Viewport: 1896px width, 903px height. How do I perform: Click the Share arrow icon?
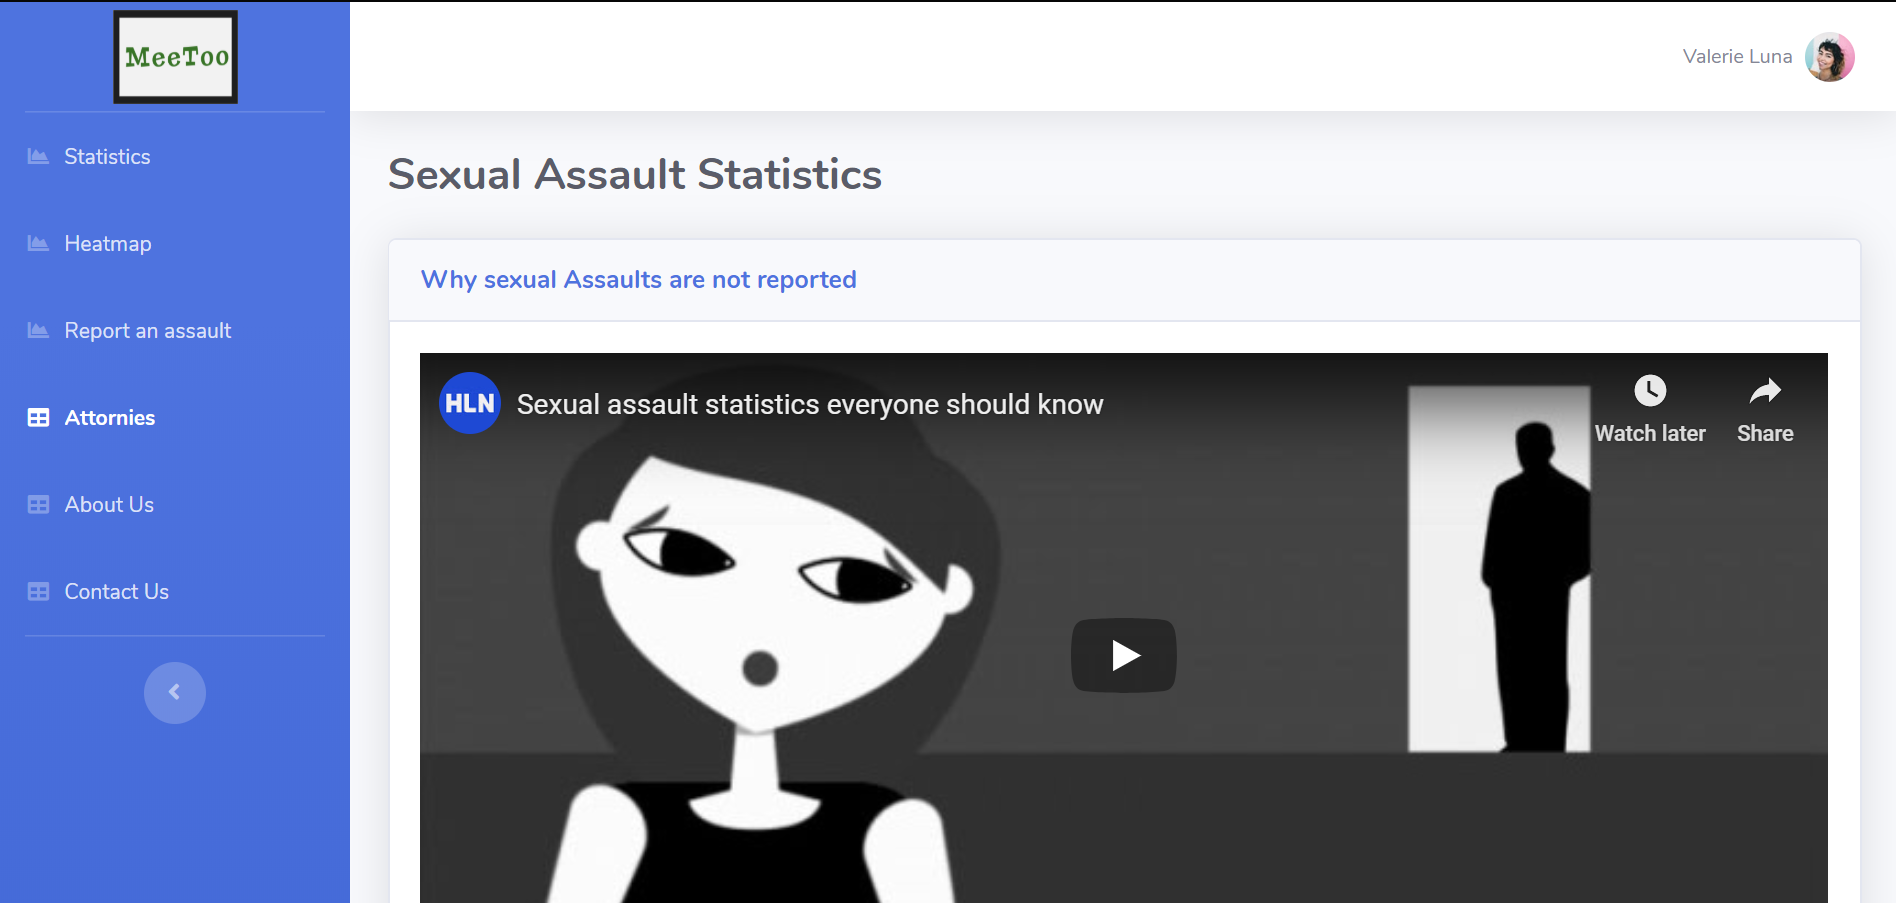coord(1765,390)
